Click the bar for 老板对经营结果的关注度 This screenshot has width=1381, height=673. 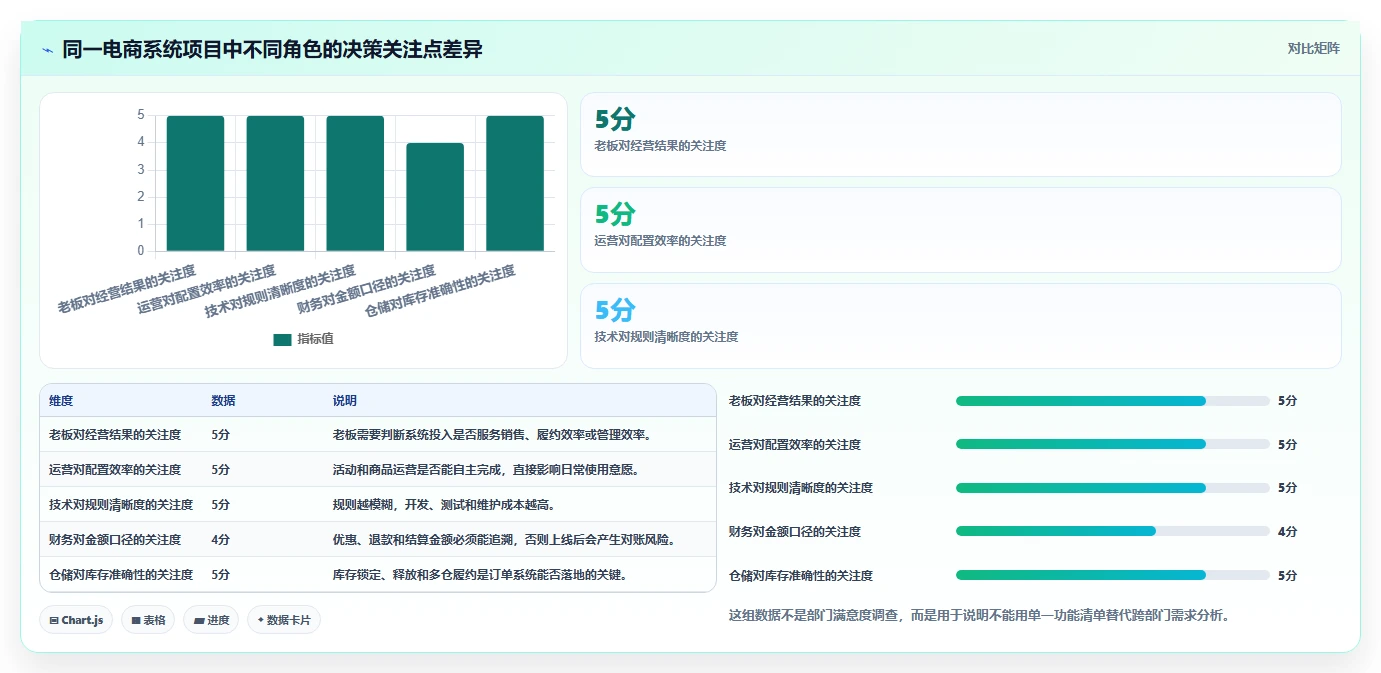click(195, 183)
